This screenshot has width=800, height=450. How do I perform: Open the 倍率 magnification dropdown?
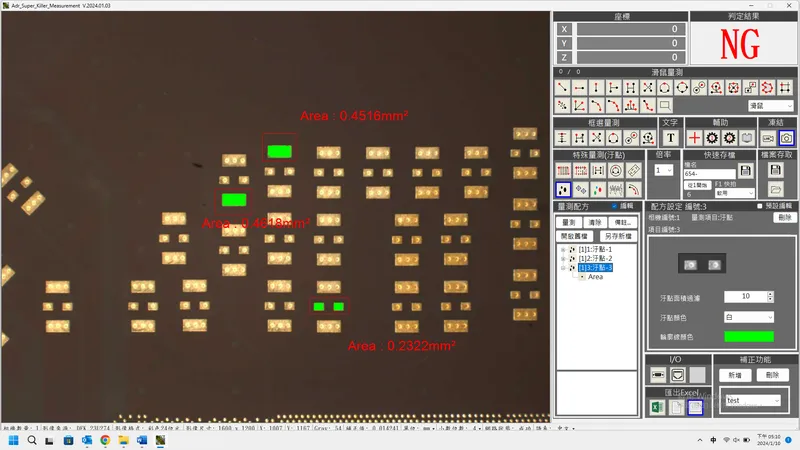coord(663,170)
